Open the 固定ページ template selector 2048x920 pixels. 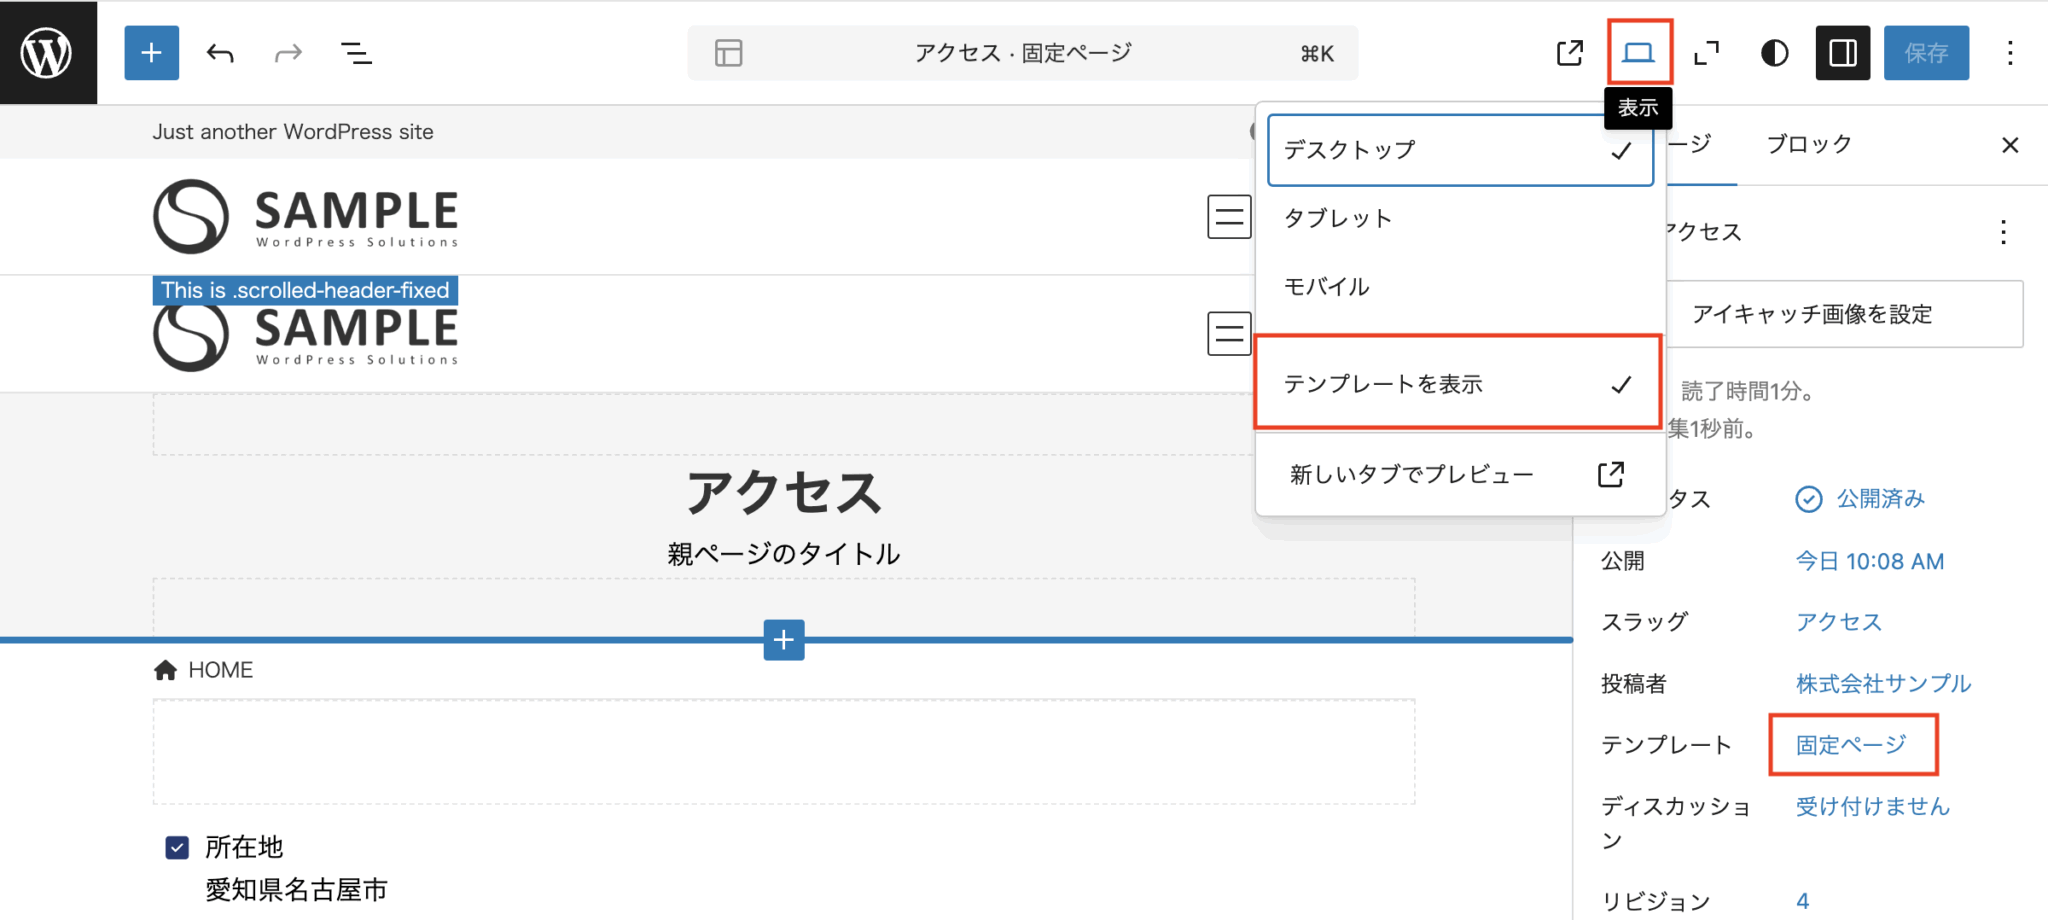[1850, 744]
